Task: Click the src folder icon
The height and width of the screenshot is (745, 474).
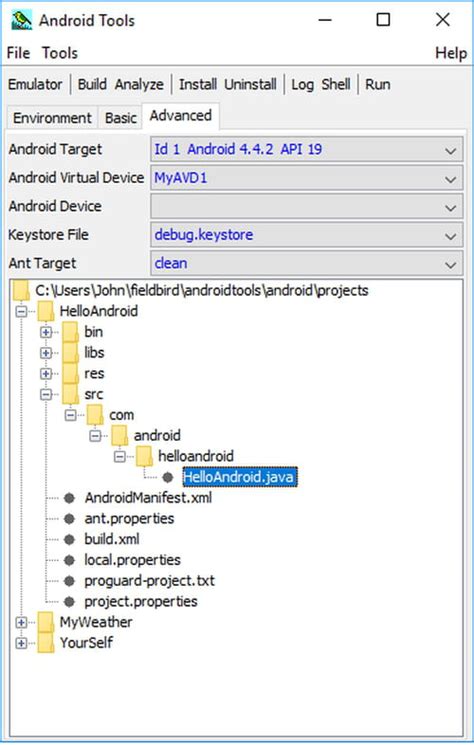Action: click(x=70, y=394)
